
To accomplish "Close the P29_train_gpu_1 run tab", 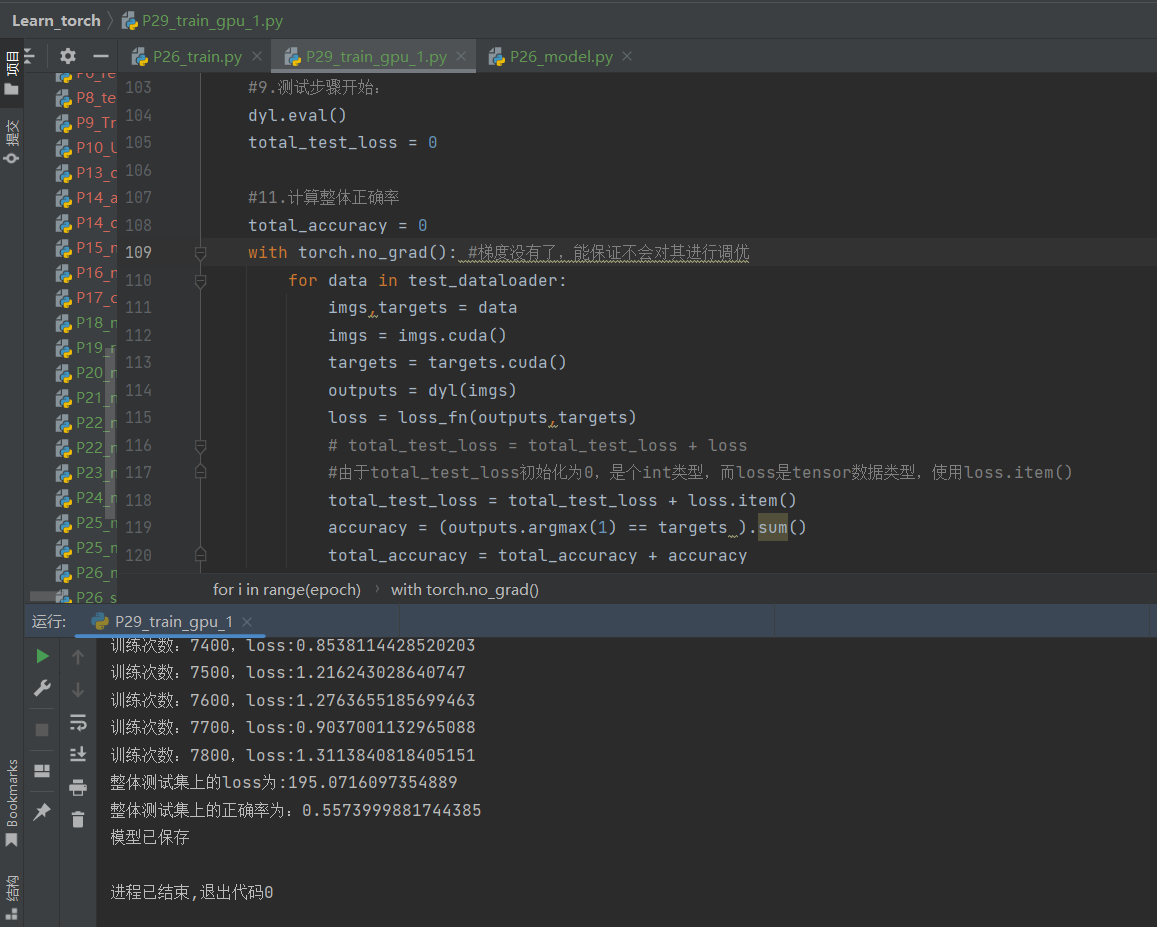I will pyautogui.click(x=247, y=622).
